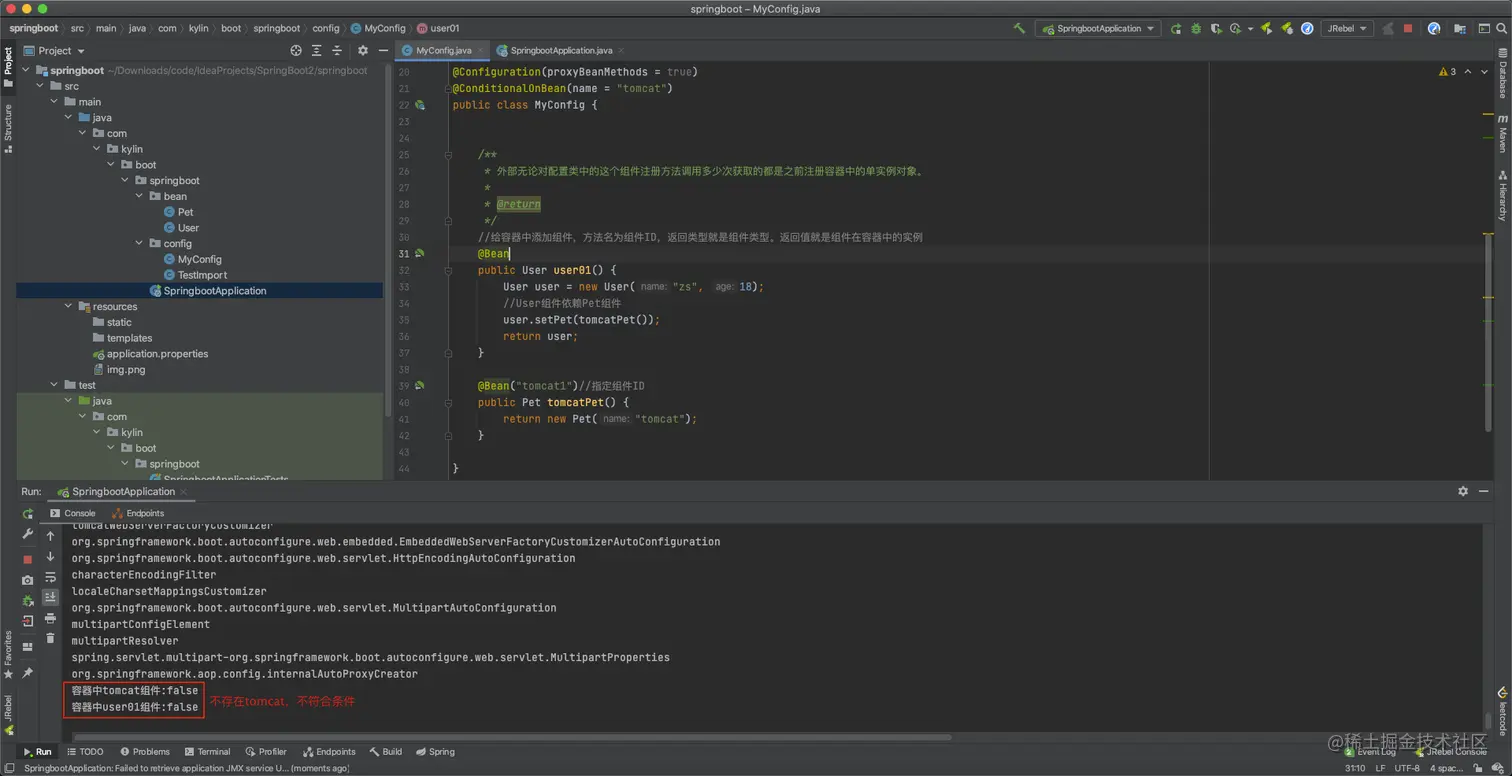
Task: Stop the running application from top toolbar
Action: [x=1408, y=28]
